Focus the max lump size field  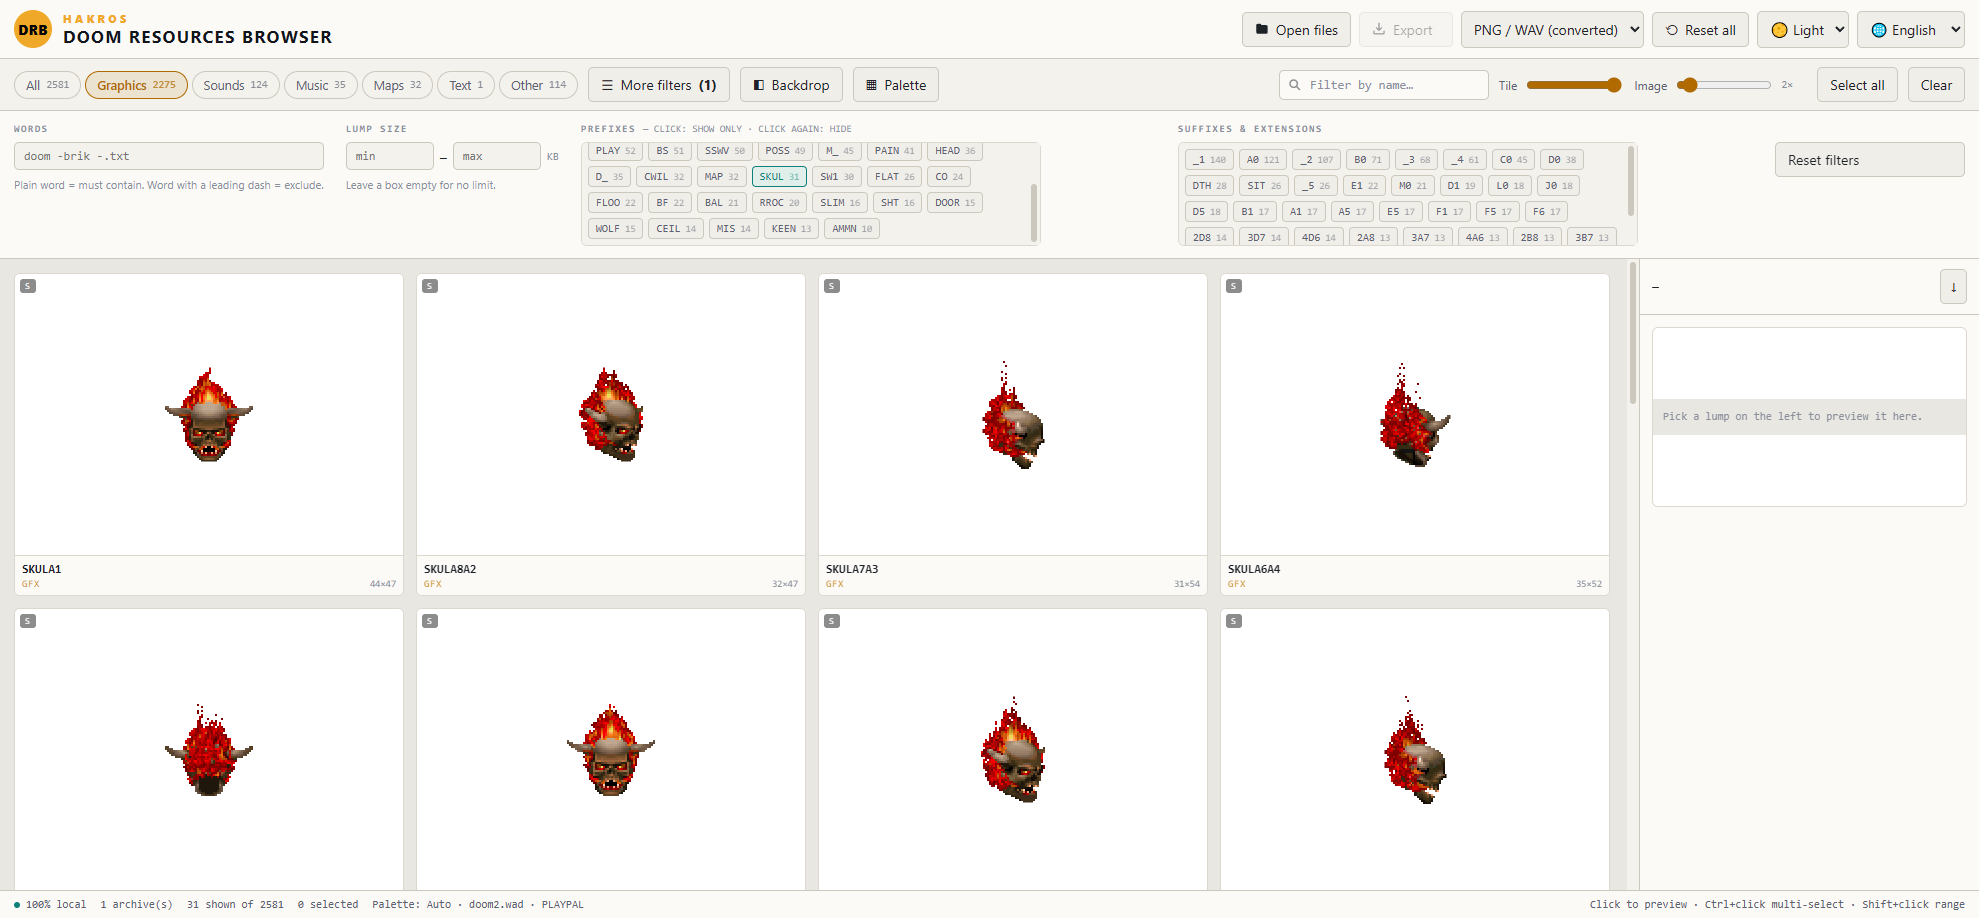[497, 156]
